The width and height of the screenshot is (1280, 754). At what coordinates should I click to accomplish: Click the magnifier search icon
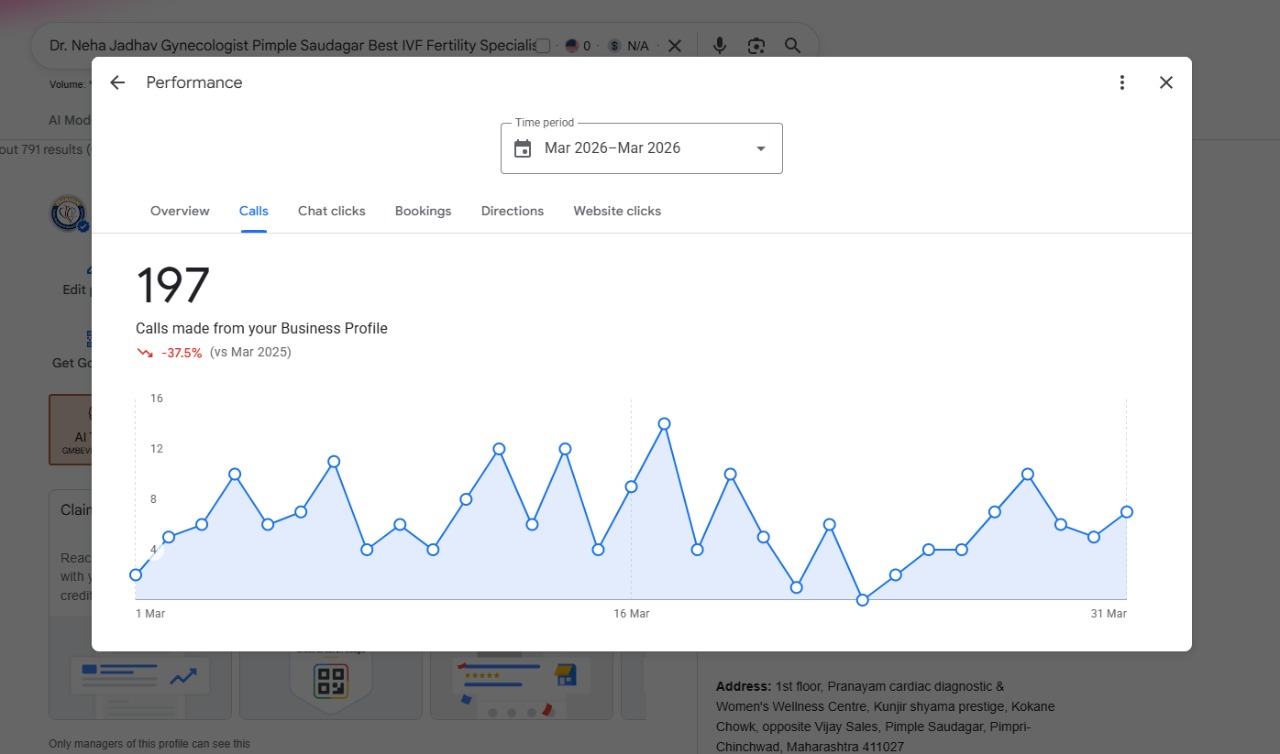[x=793, y=46]
